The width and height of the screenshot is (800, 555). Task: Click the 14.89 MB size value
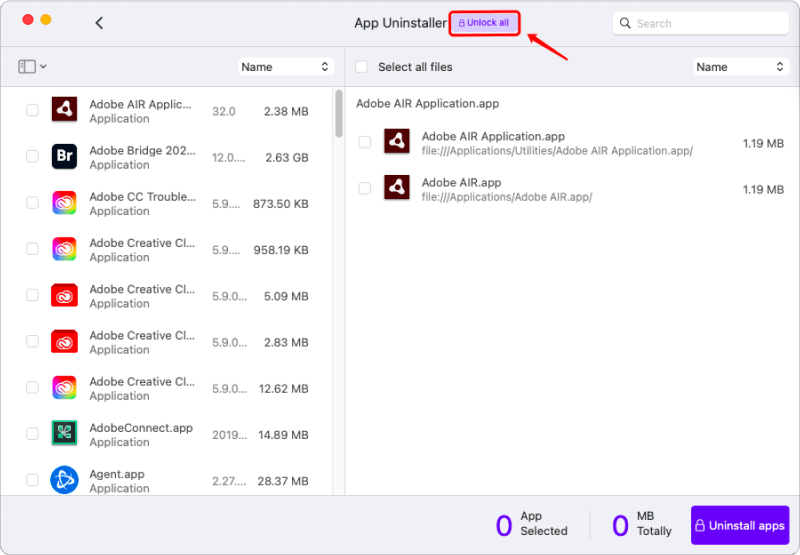pos(283,435)
